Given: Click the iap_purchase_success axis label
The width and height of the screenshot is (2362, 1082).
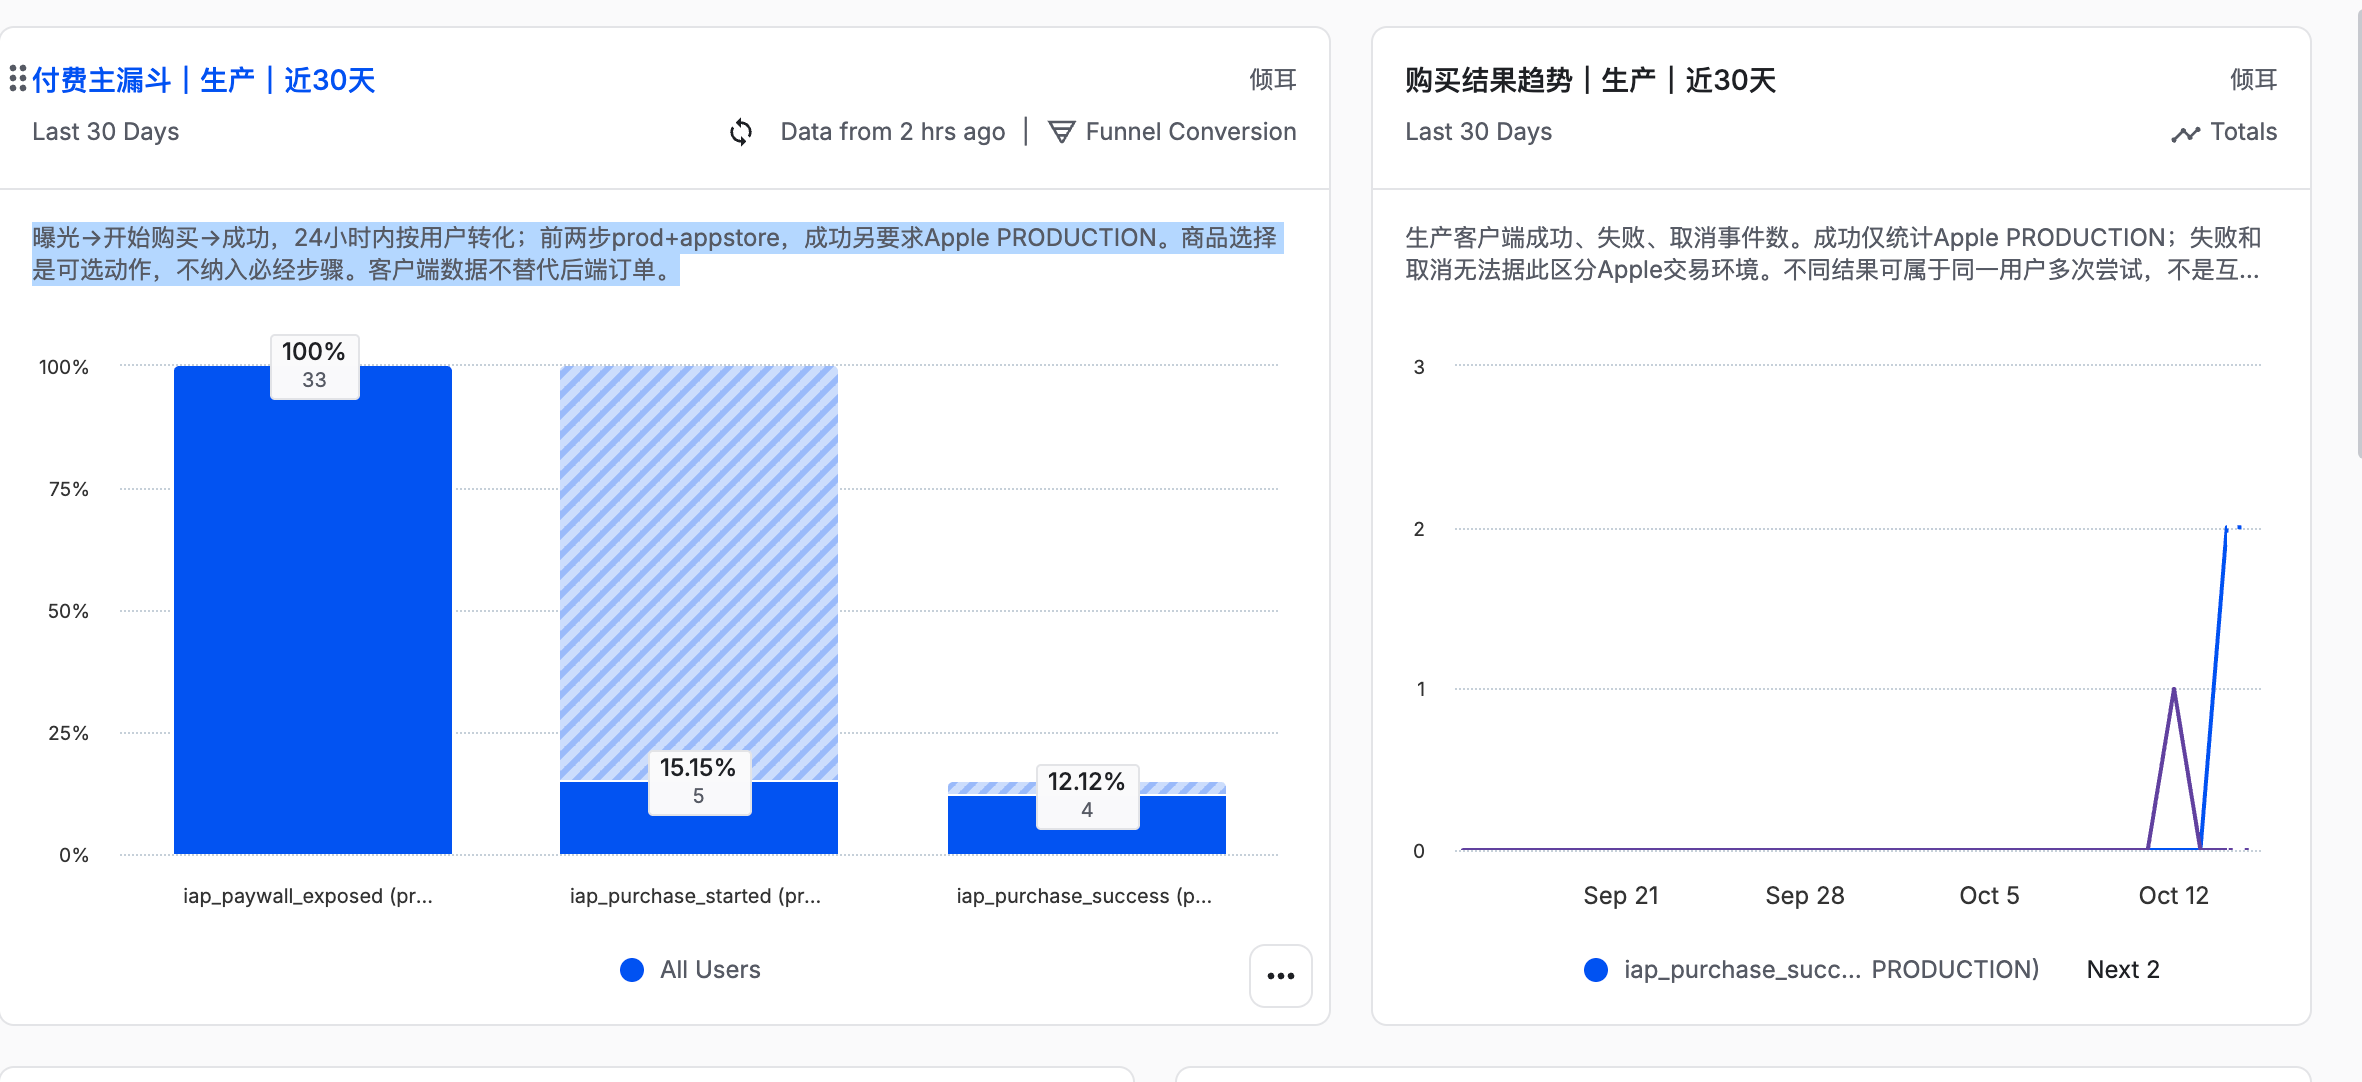Looking at the screenshot, I should click(1084, 896).
